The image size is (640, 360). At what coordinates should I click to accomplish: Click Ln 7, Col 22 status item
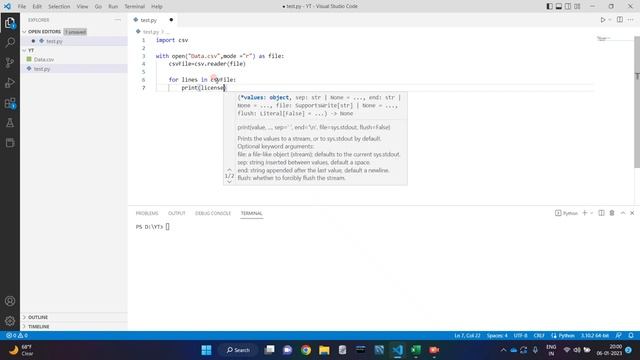point(467,336)
